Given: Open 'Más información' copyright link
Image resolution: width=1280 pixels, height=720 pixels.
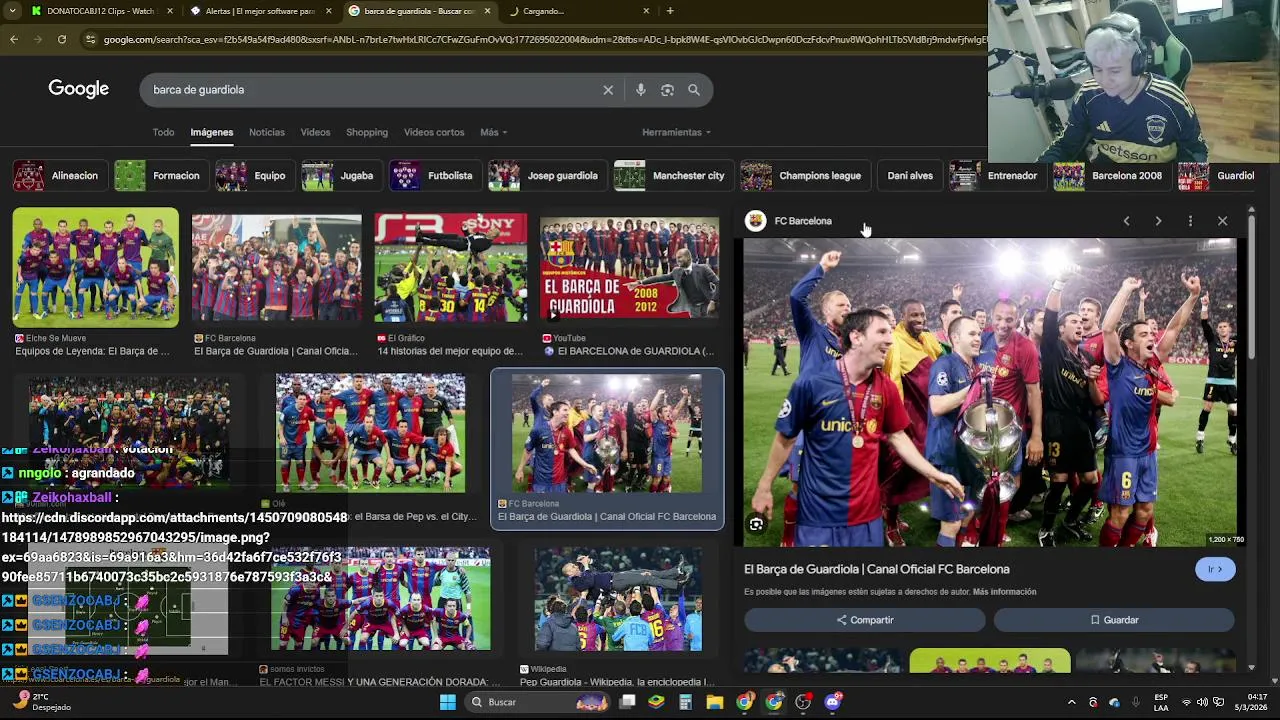Looking at the screenshot, I should tap(1004, 592).
